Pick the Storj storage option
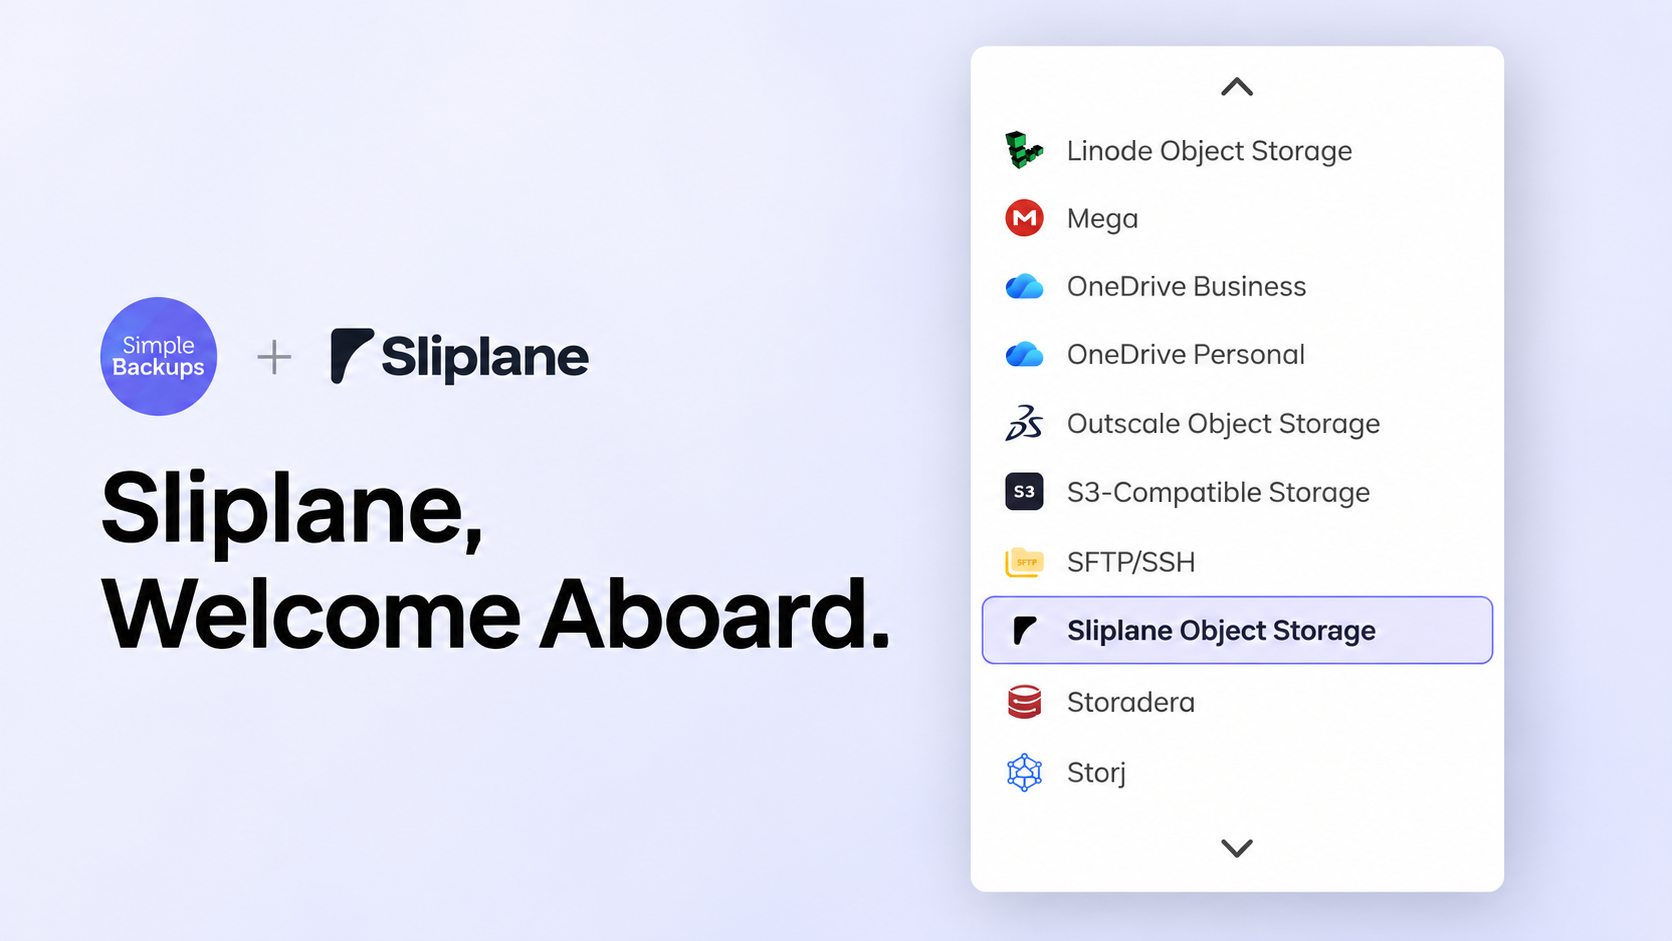The height and width of the screenshot is (941, 1672). click(1237, 772)
